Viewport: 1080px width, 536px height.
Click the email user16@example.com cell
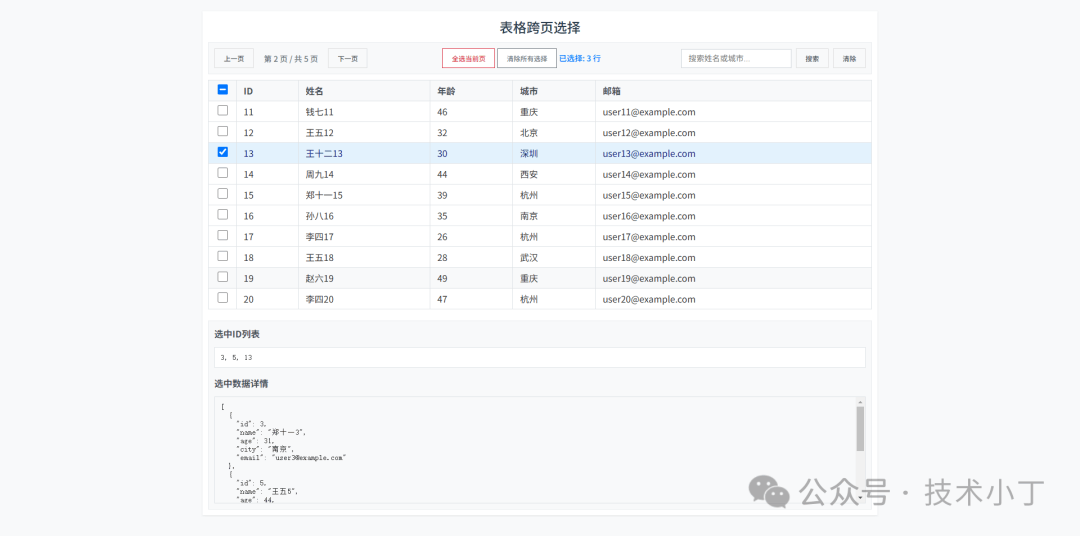(649, 216)
